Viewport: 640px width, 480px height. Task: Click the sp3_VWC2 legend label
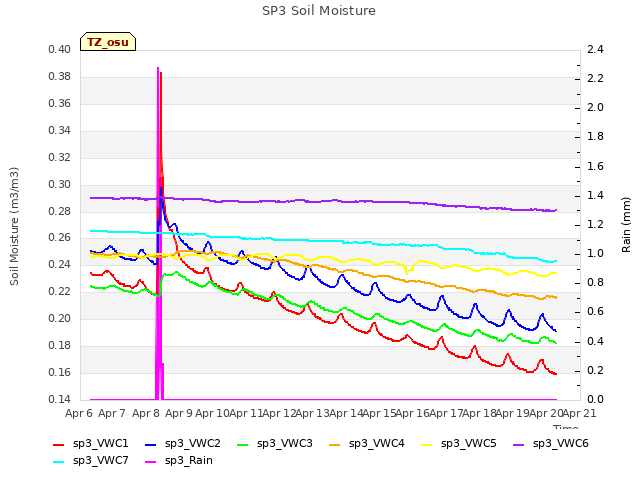click(x=193, y=444)
